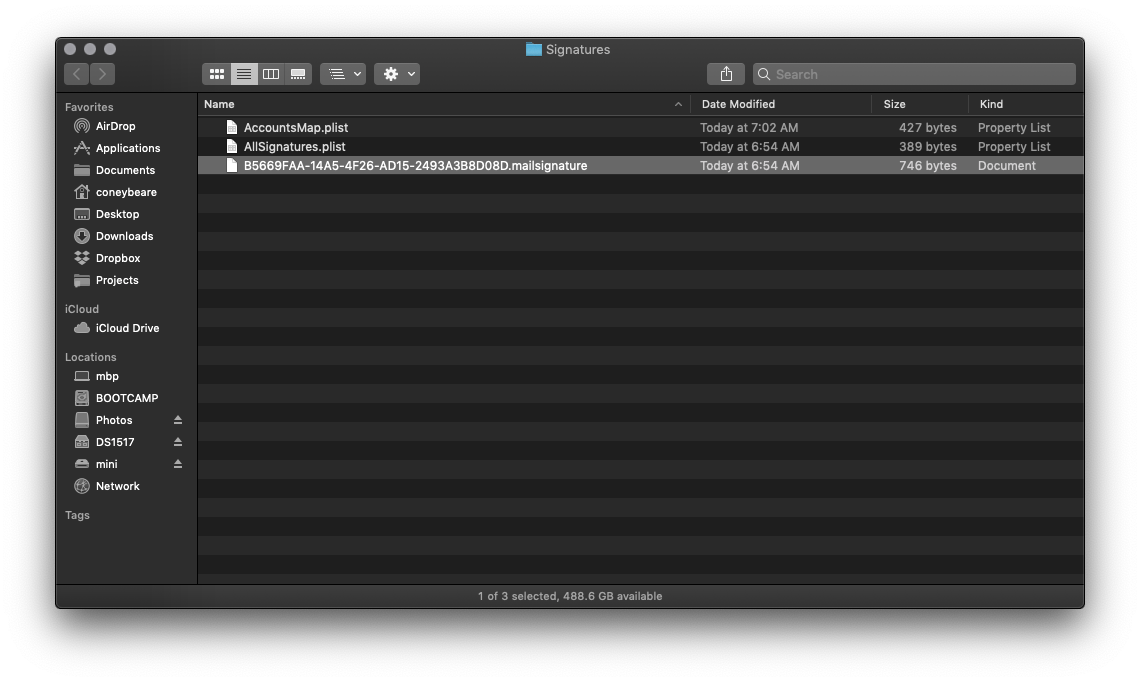
Task: Open Dropbox folder in sidebar
Action: [117, 258]
